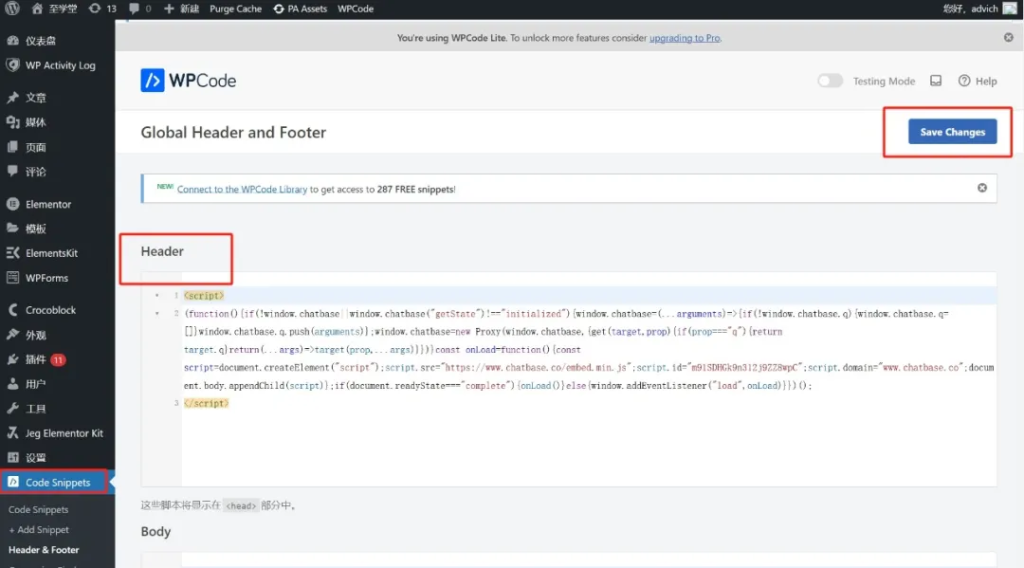The image size is (1024, 568).
Task: Select Header & Footer submenu item
Action: pyautogui.click(x=43, y=550)
